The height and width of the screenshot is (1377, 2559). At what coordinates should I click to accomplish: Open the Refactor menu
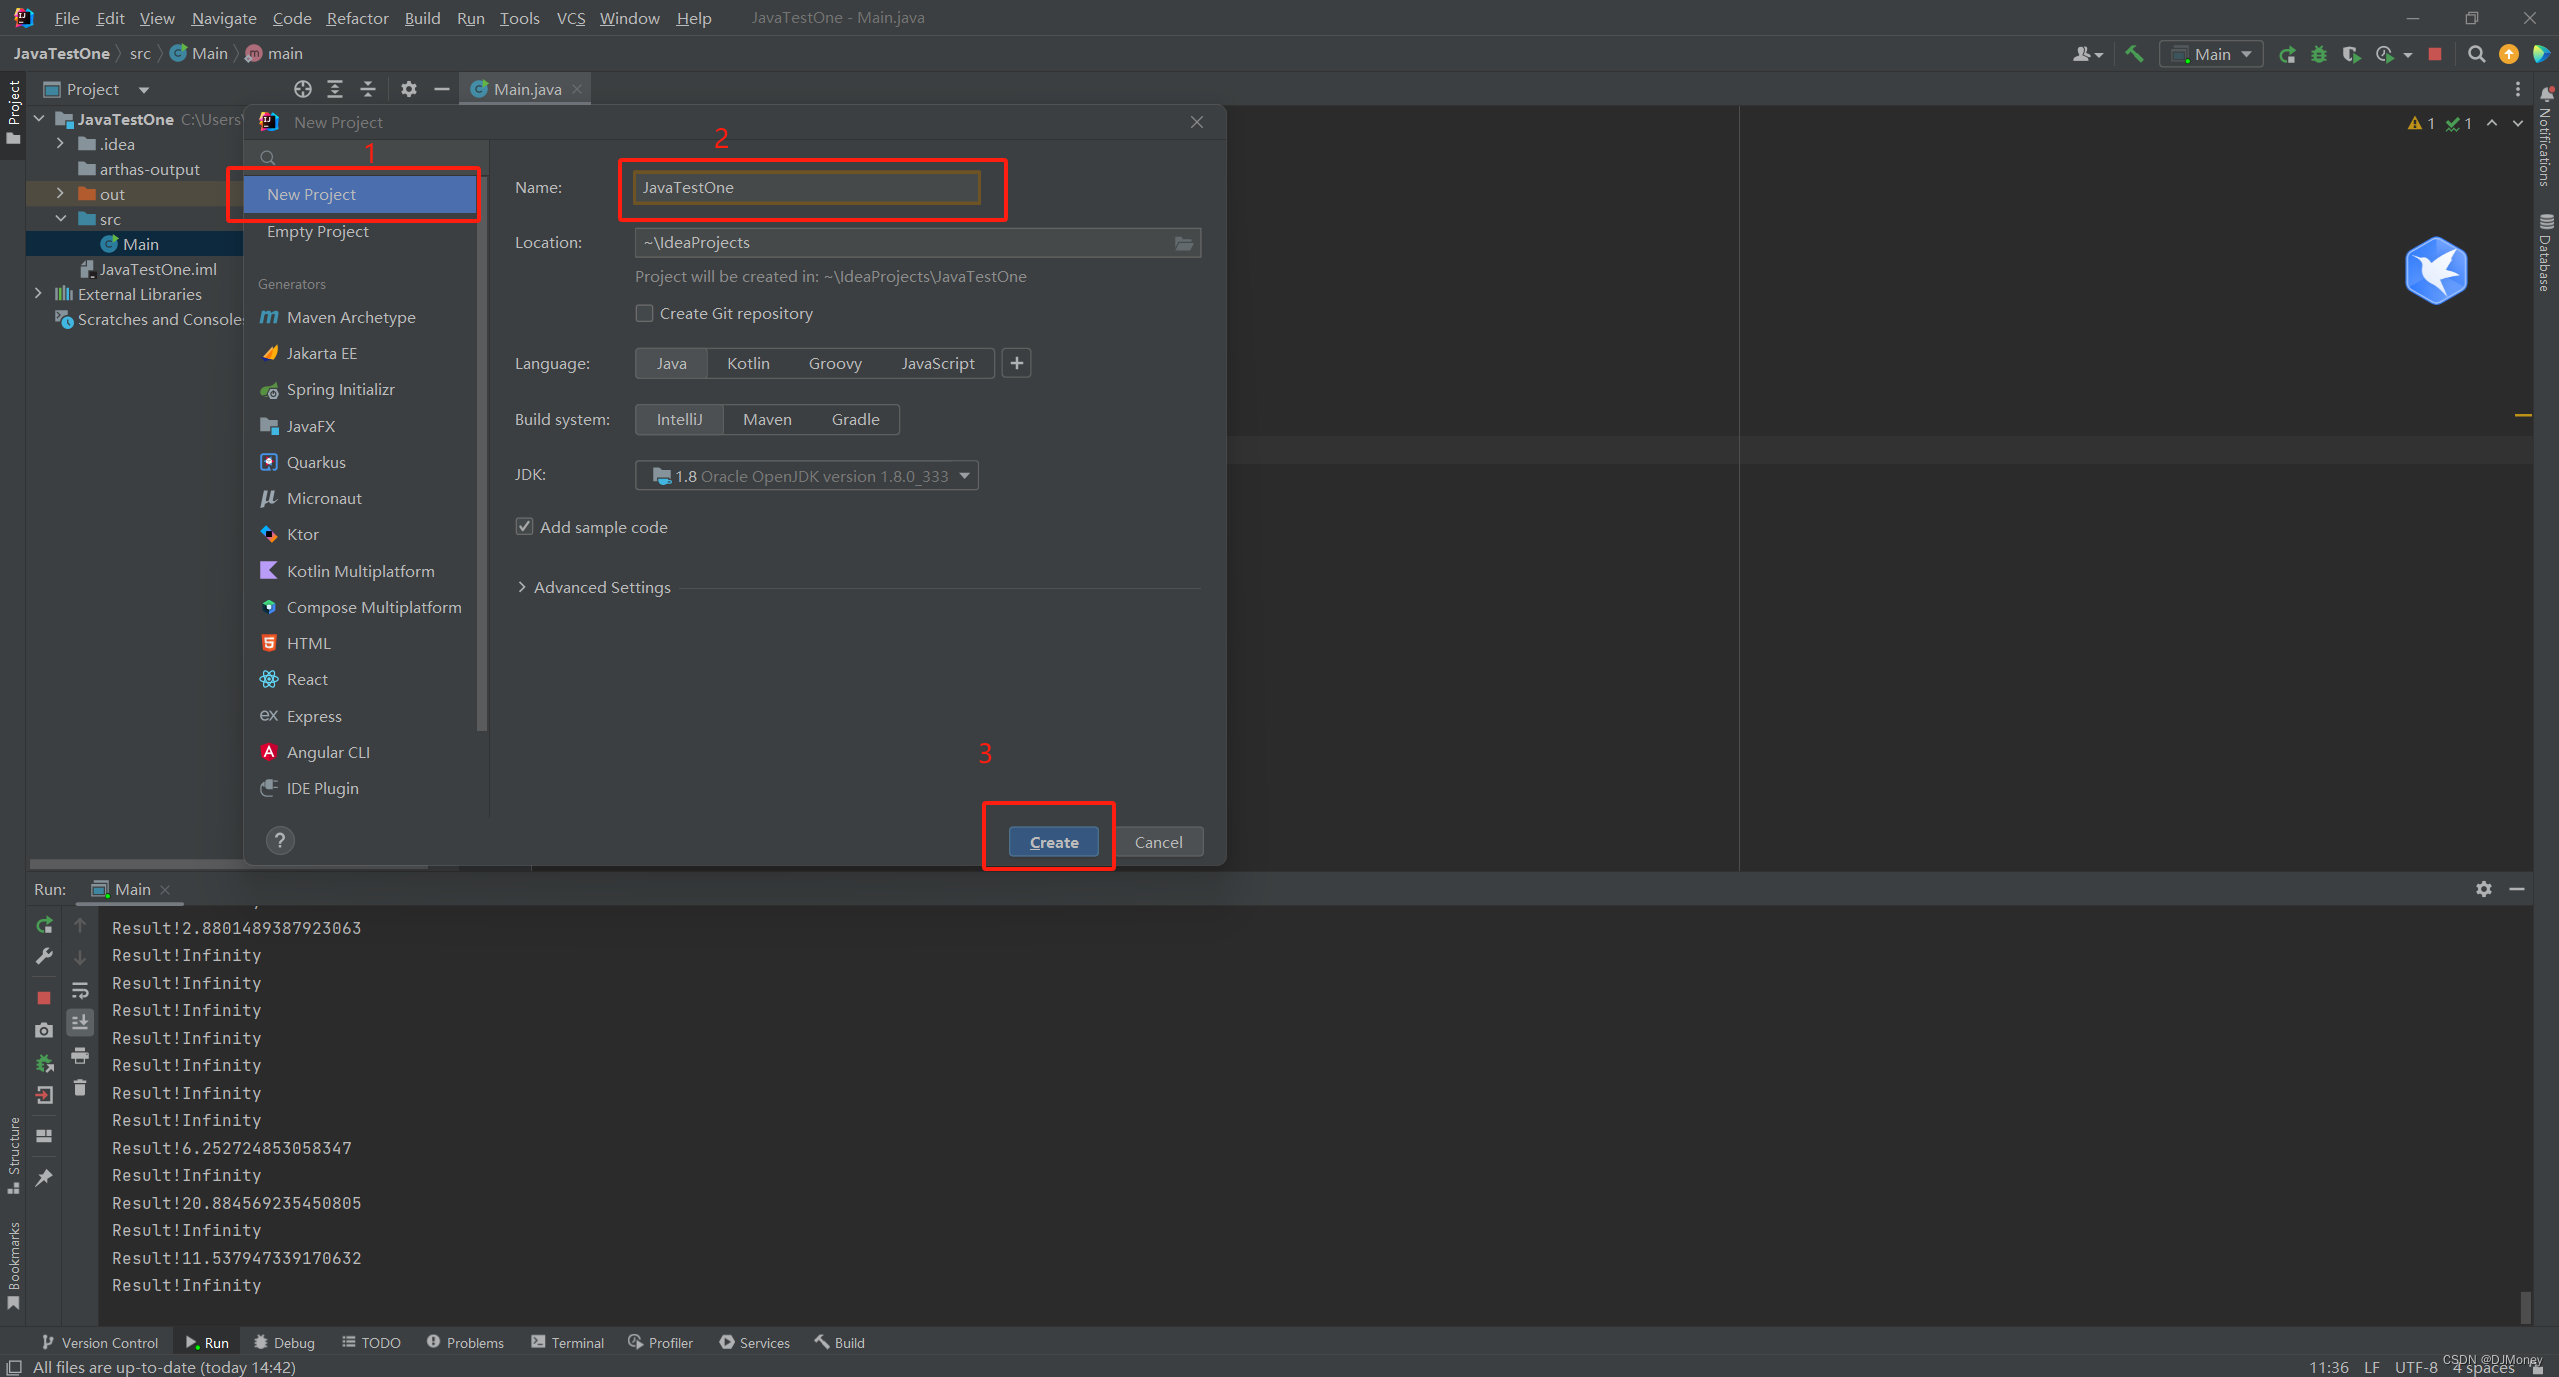click(x=357, y=18)
